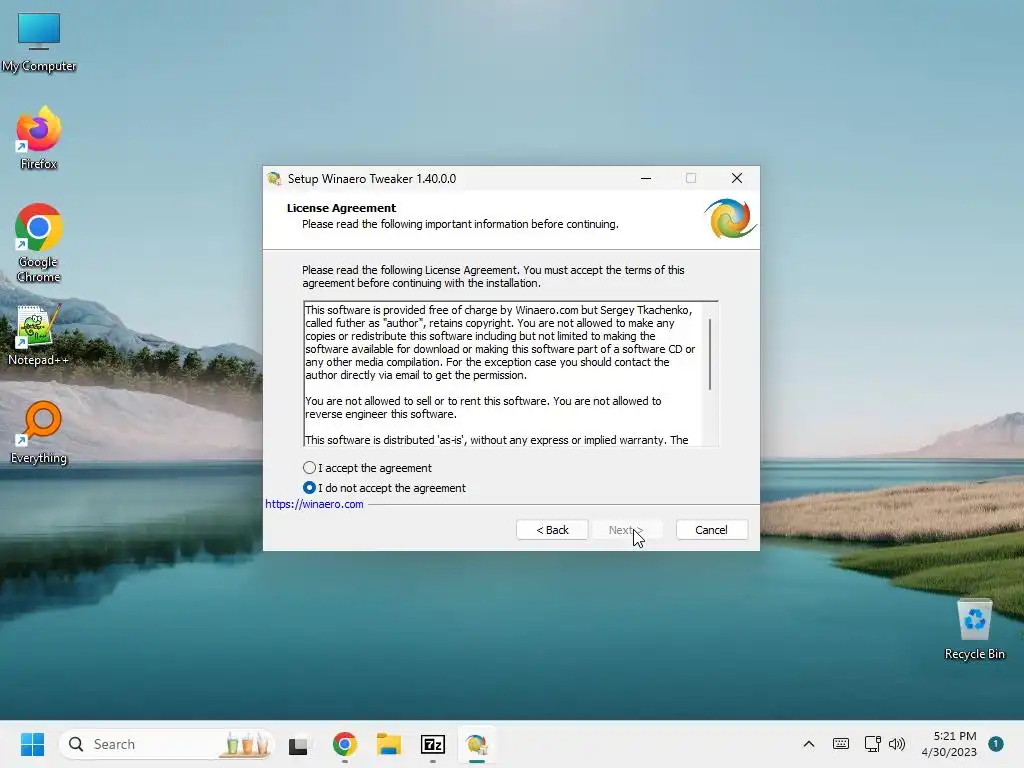Click the disabled Next button

[626, 530]
